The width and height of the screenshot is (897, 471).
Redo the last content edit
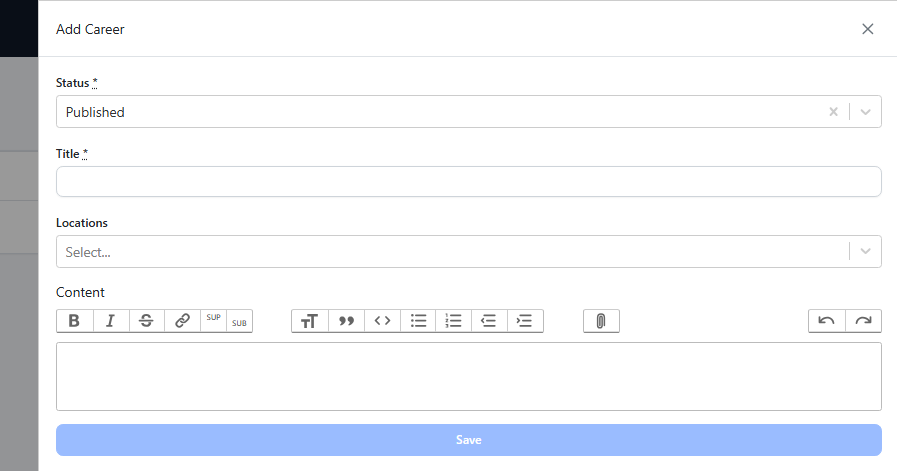(863, 321)
